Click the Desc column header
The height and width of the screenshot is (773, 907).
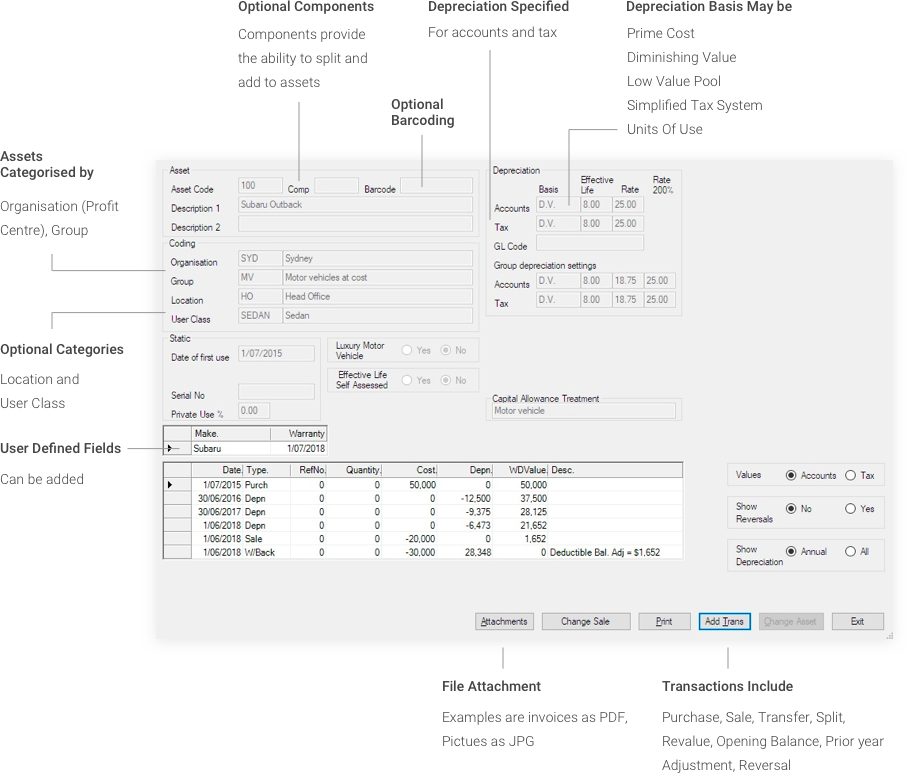pyautogui.click(x=615, y=470)
